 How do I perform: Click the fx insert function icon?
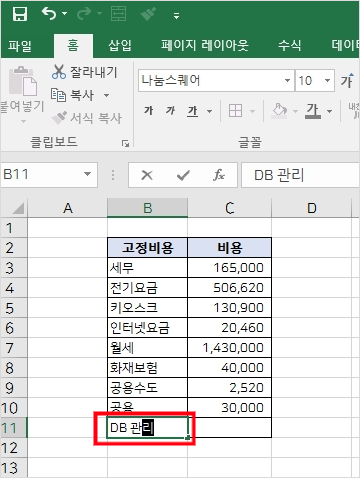pos(219,175)
